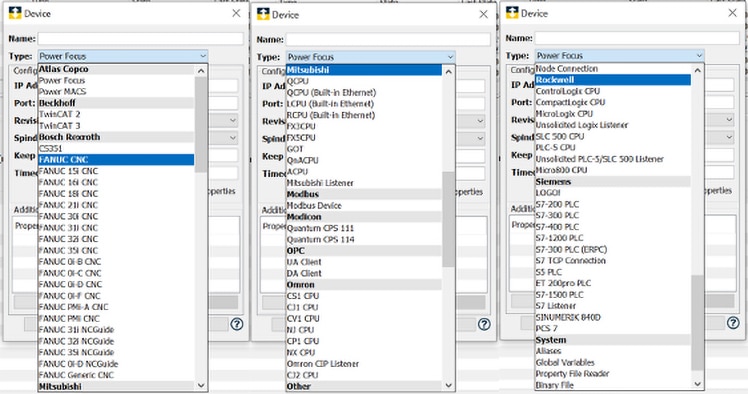Viewport: 748px width, 394px height.
Task: Click scroll up arrow in middle dropdown list
Action: [448, 72]
